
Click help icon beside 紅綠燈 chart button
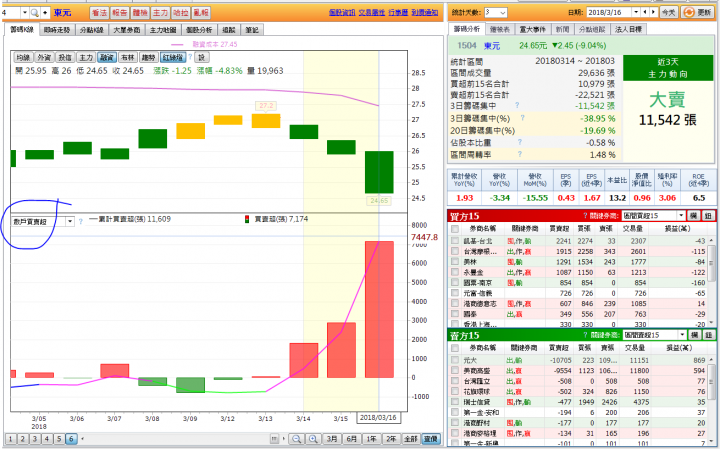190,57
